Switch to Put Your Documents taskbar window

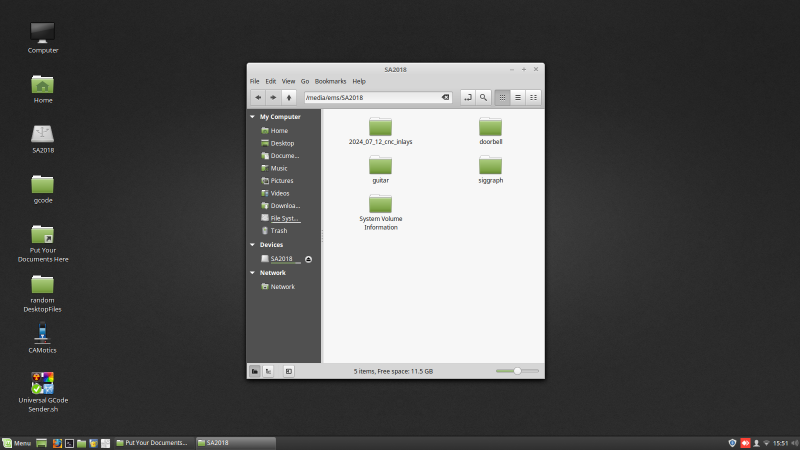152,443
